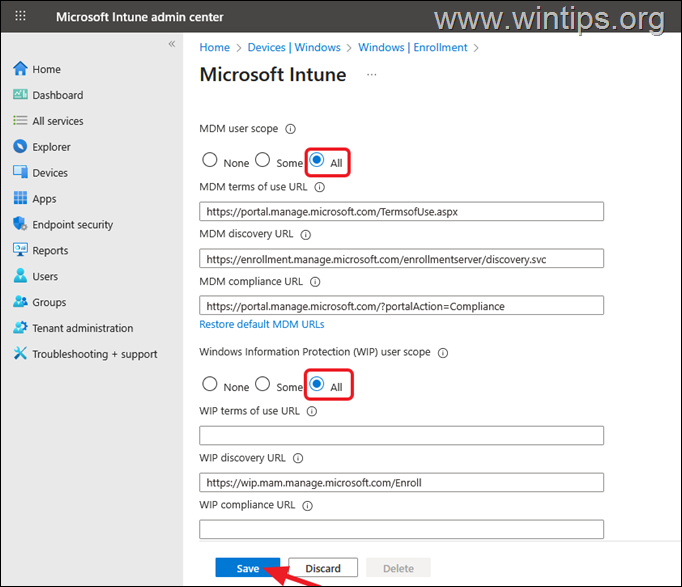Viewport: 682px width, 587px height.
Task: Open Devices icon in left navigation
Action: (20, 173)
